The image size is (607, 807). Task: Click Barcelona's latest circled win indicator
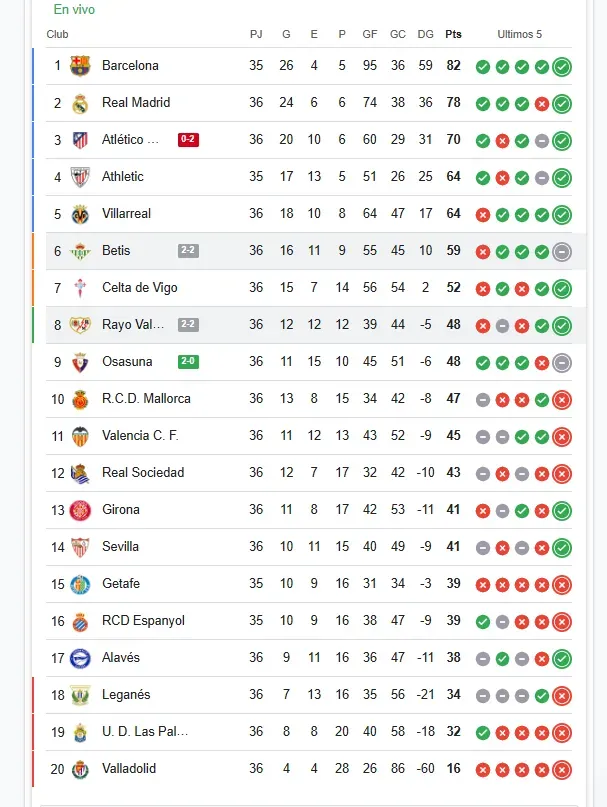(562, 67)
